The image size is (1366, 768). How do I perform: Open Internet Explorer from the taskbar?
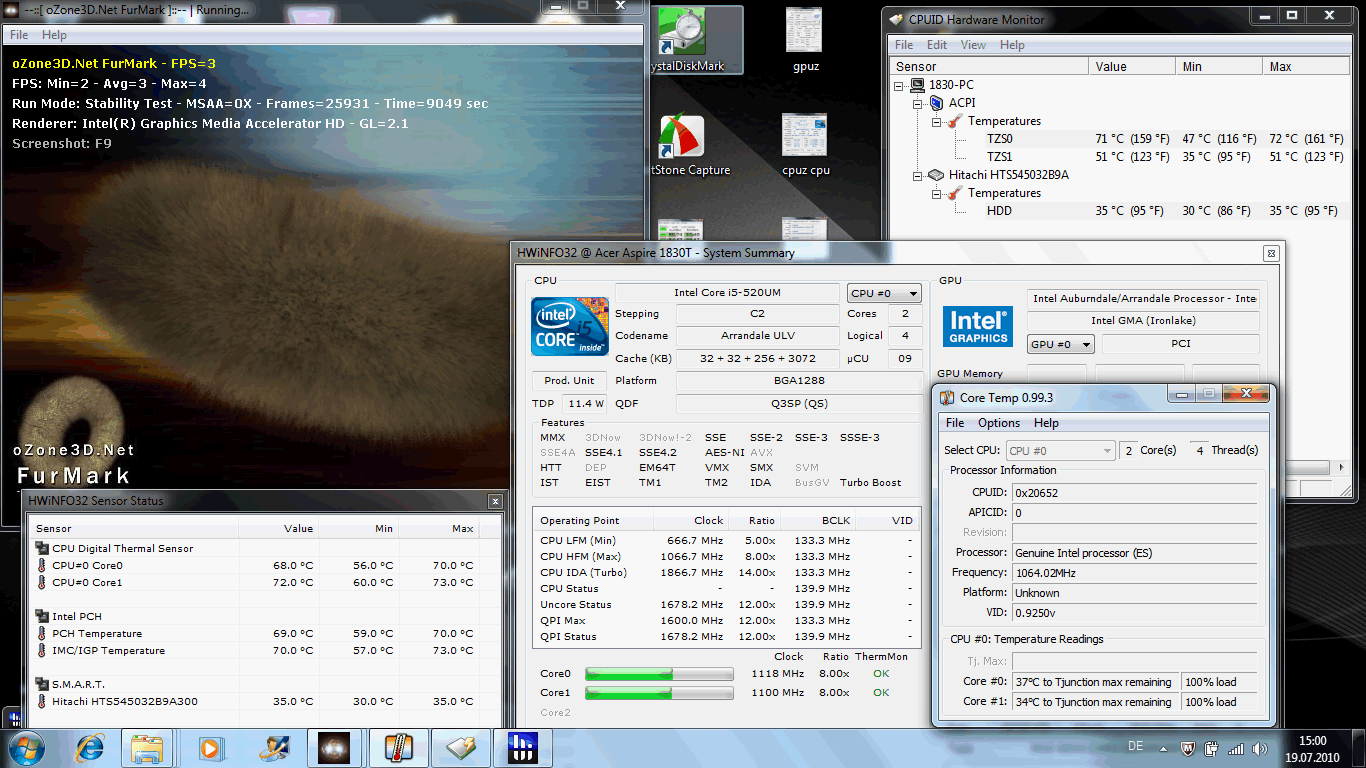point(90,748)
